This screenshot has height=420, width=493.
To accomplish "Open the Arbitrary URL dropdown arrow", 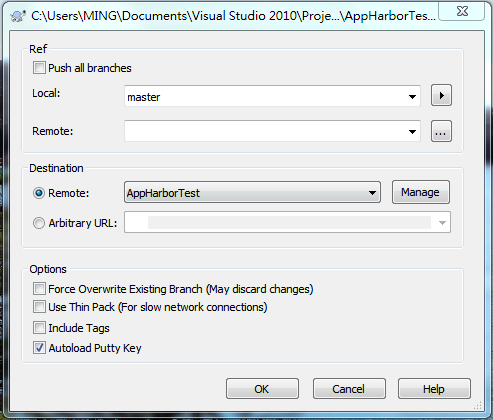I will click(442, 222).
